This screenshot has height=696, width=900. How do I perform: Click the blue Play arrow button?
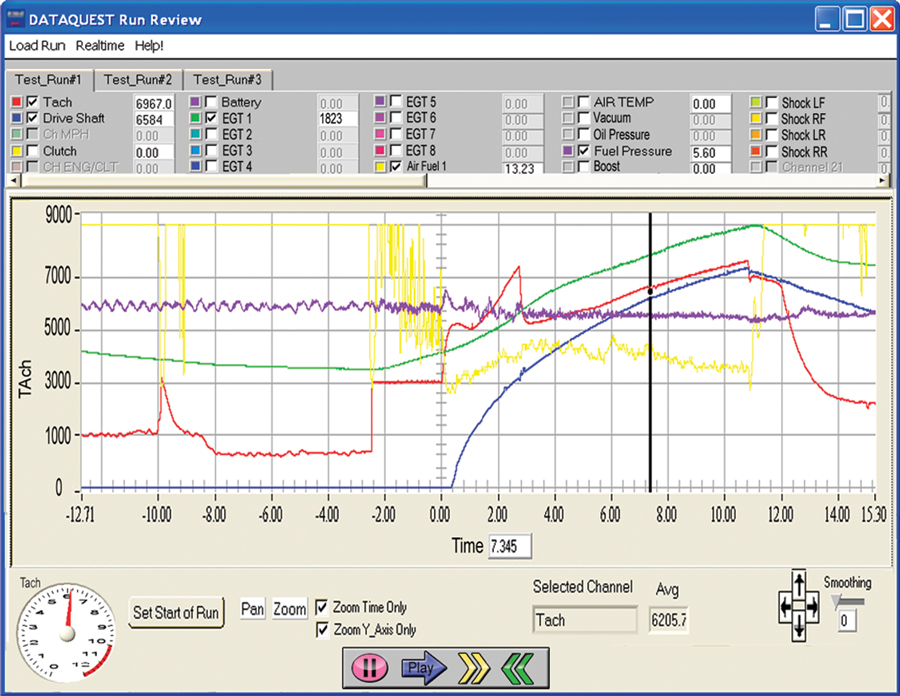424,668
